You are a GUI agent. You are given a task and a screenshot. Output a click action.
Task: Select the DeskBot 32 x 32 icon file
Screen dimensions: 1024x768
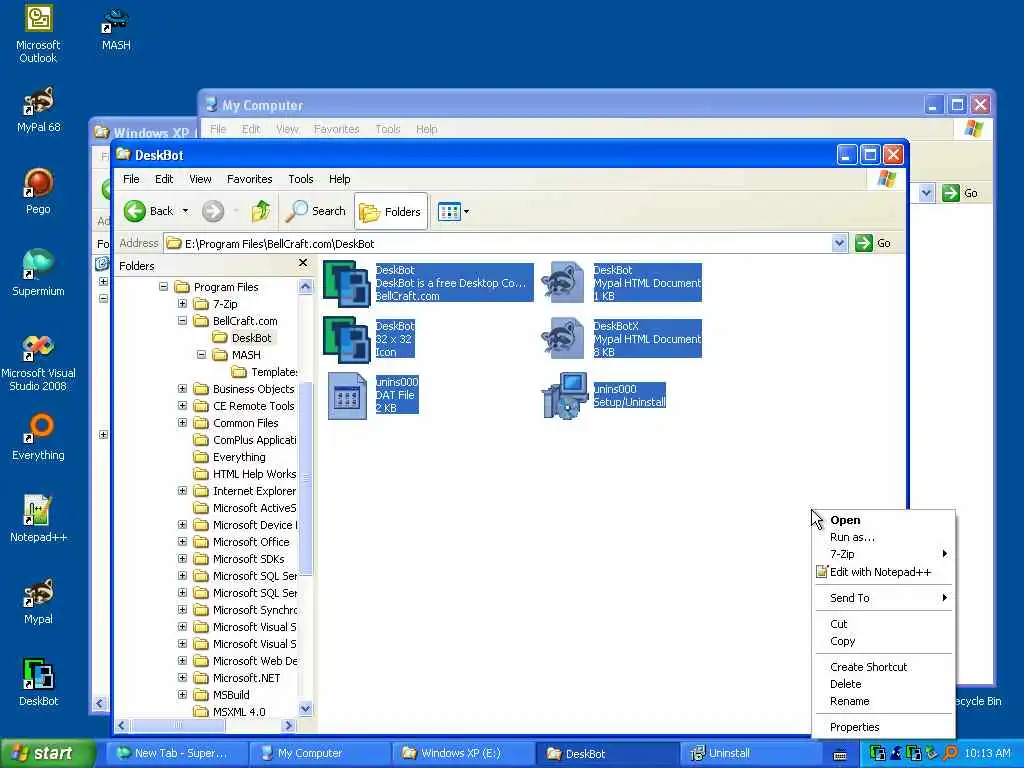347,339
